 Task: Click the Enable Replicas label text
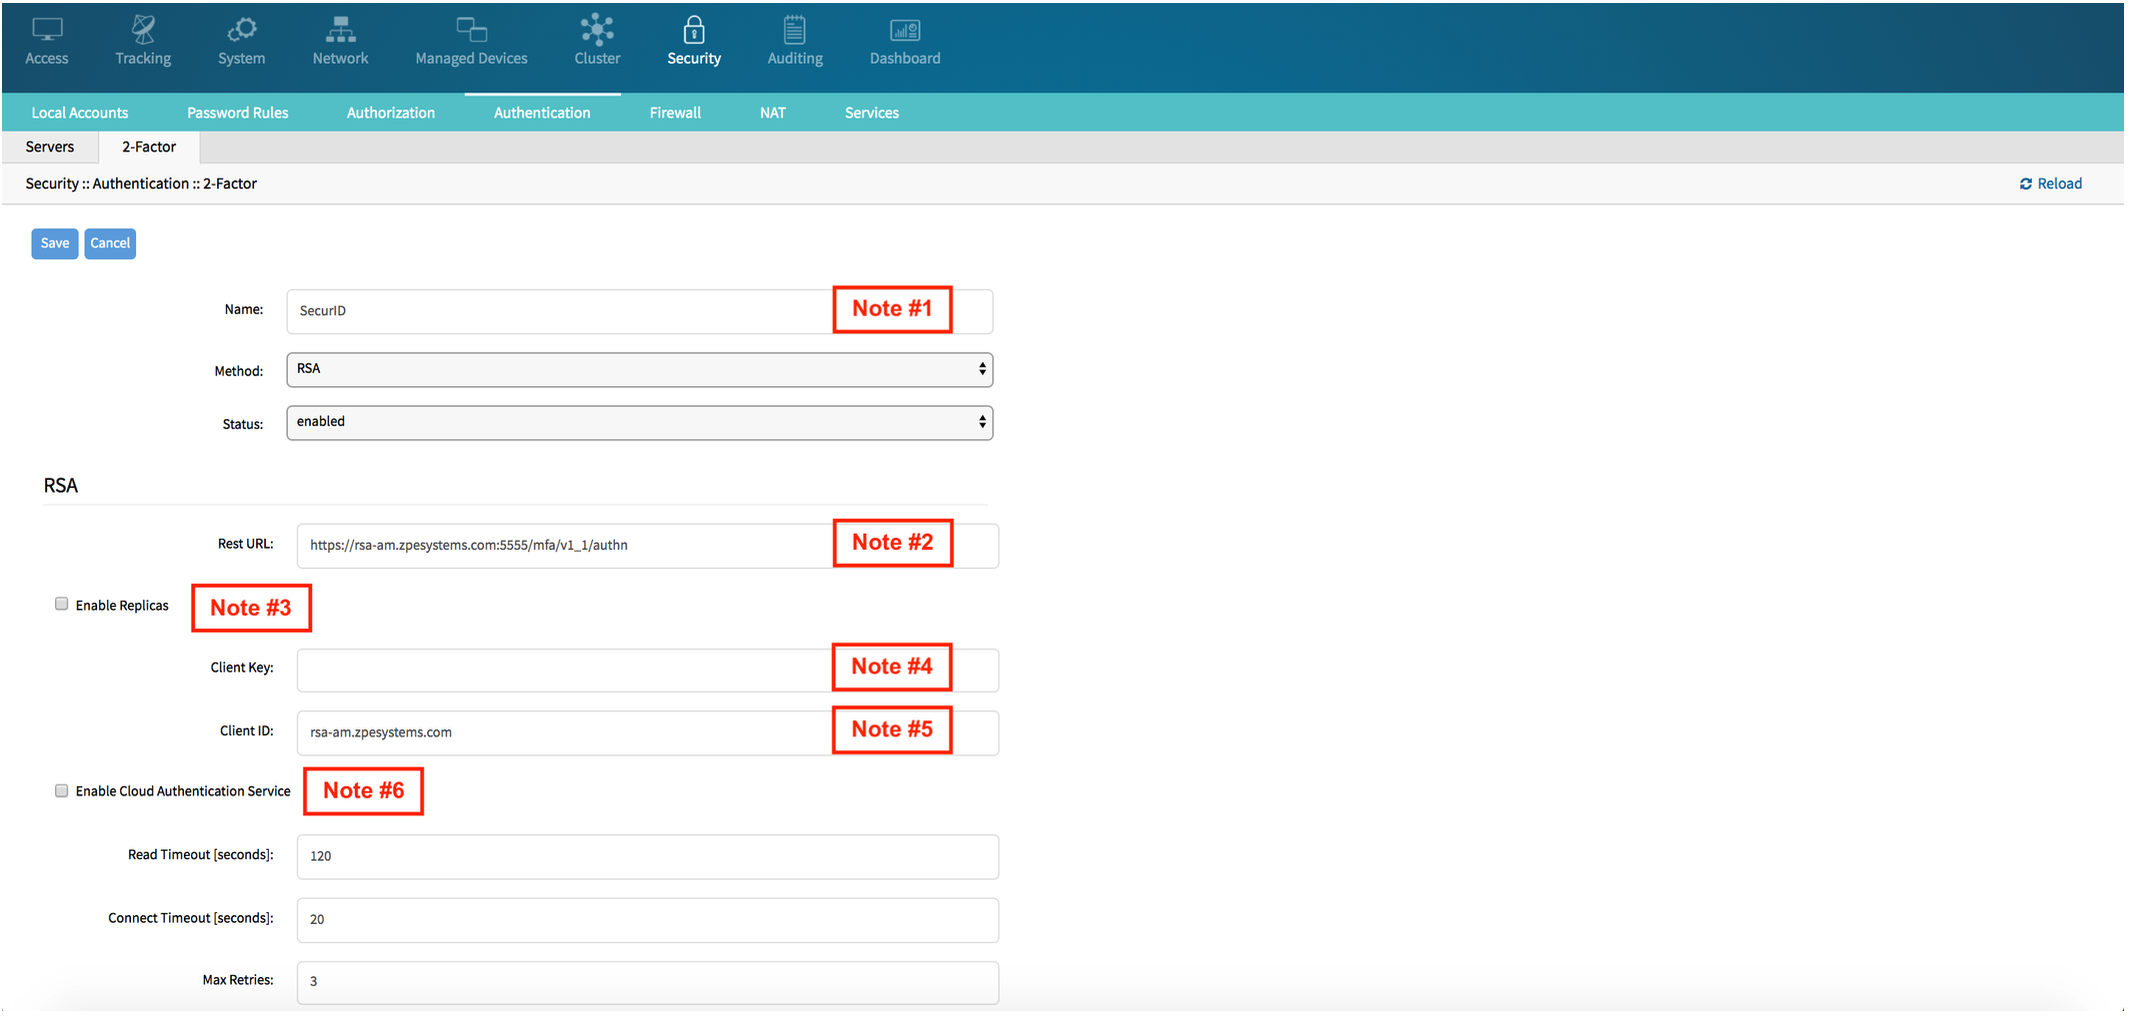(122, 606)
